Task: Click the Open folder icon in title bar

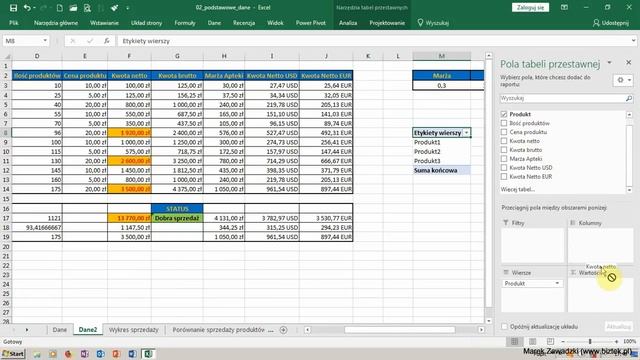Action: point(73,8)
